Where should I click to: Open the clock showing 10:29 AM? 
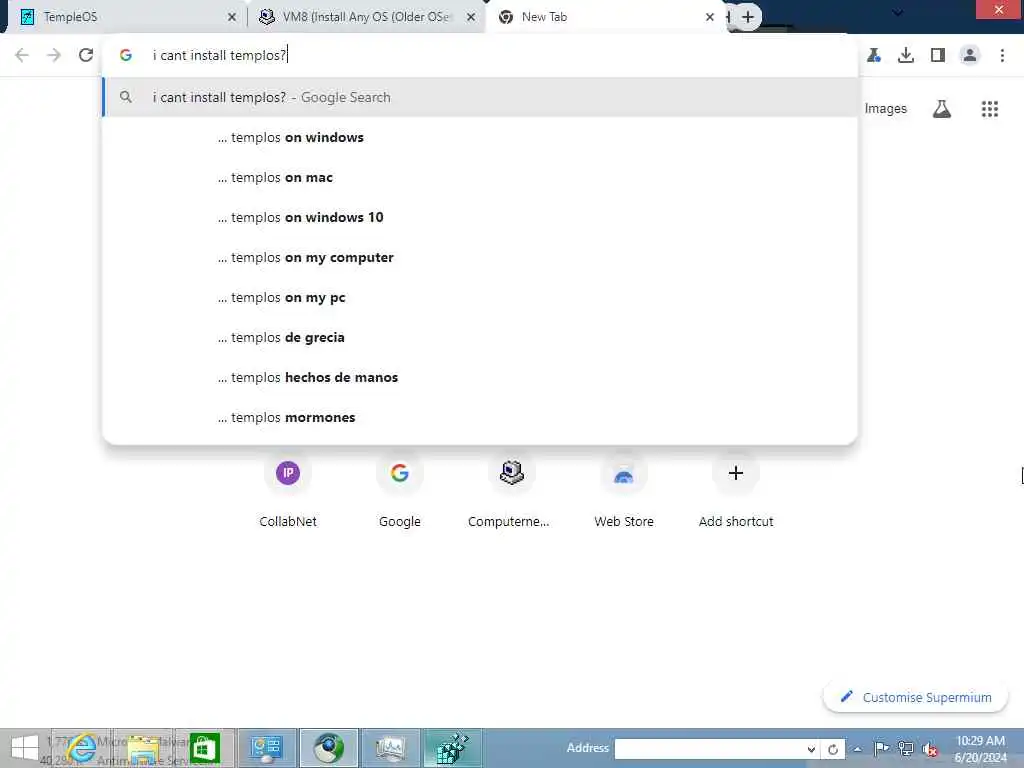tap(980, 749)
